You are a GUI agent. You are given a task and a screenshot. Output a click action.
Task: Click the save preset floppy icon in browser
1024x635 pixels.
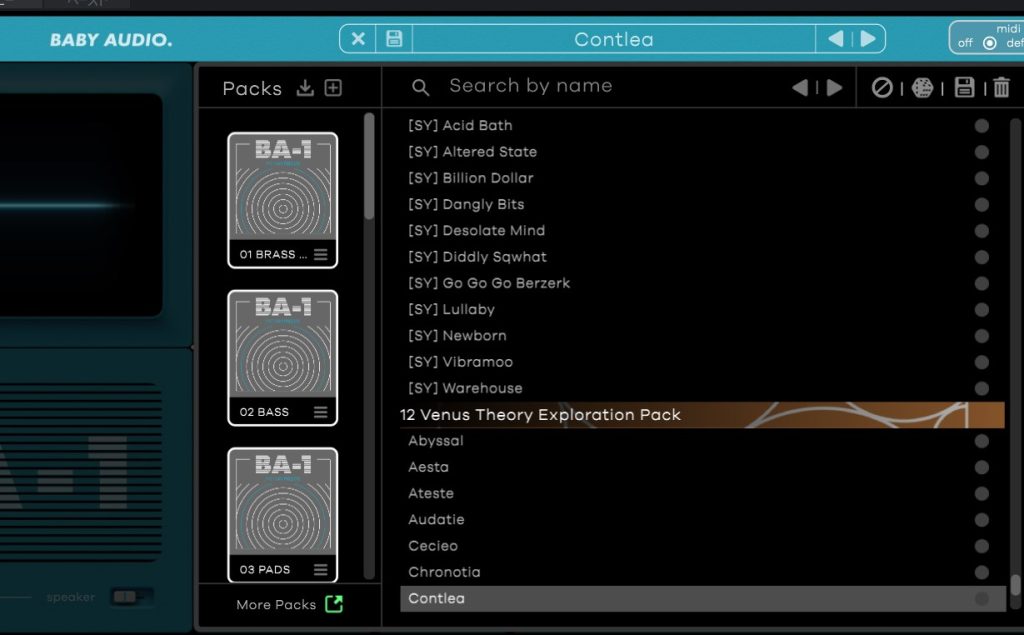pyautogui.click(x=964, y=88)
